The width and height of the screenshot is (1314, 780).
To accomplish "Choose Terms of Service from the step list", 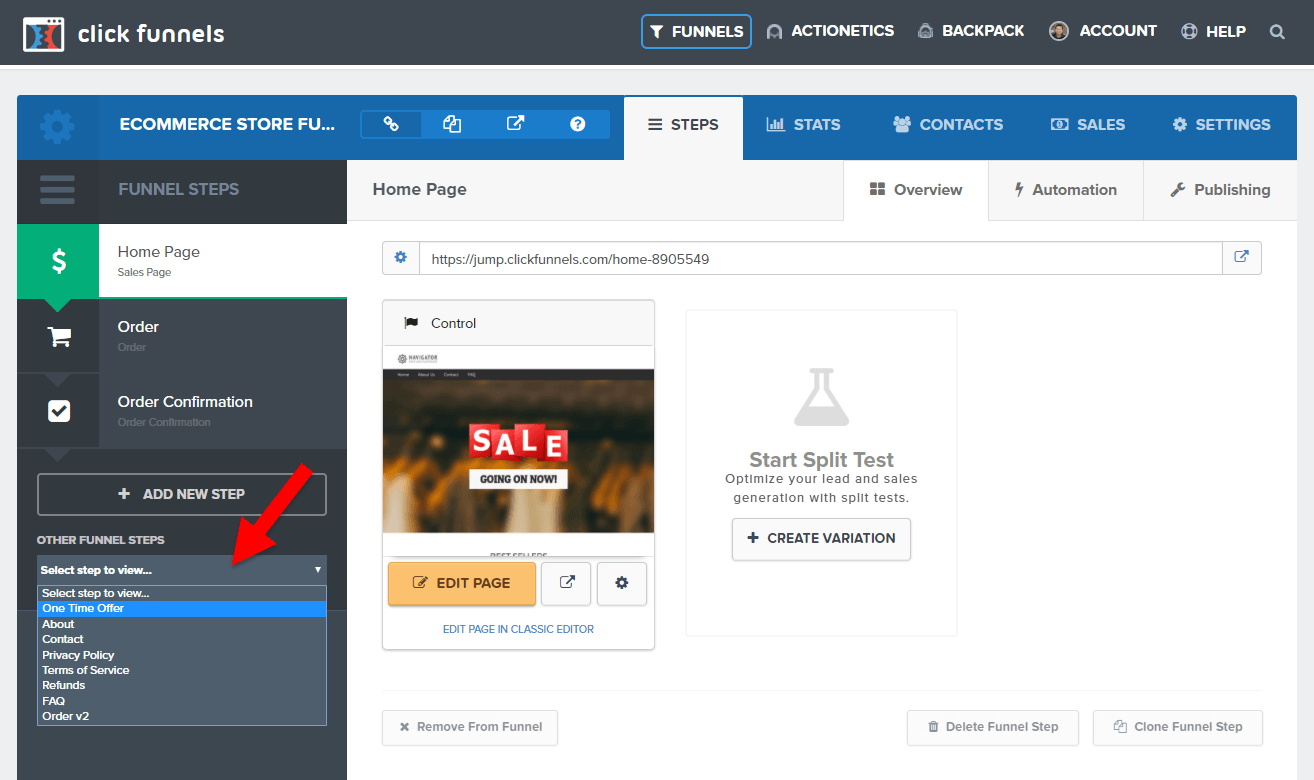I will (182, 670).
